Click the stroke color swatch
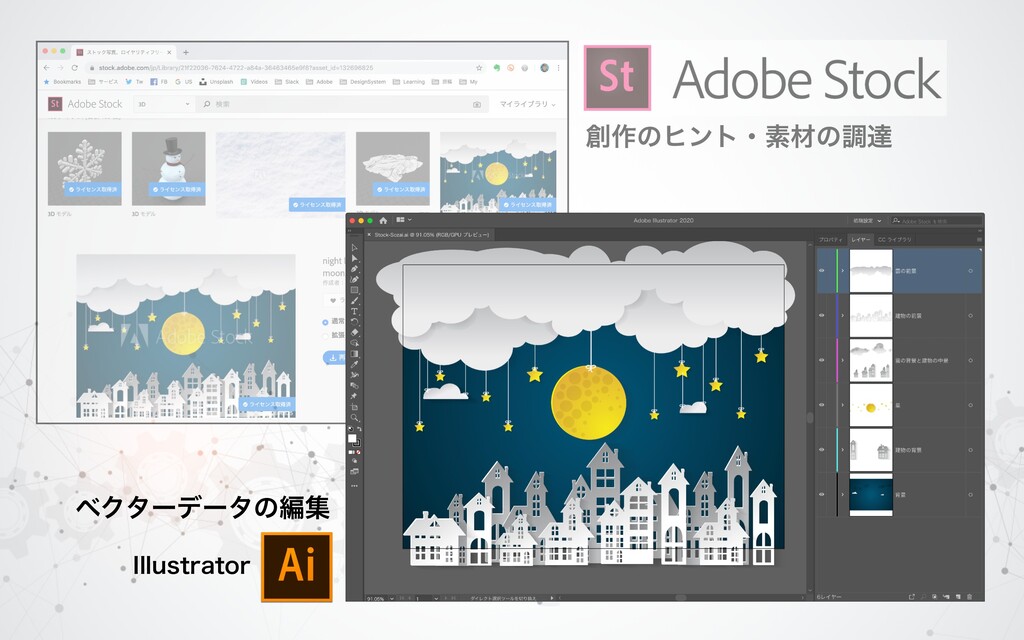The image size is (1024, 640). pyautogui.click(x=357, y=443)
